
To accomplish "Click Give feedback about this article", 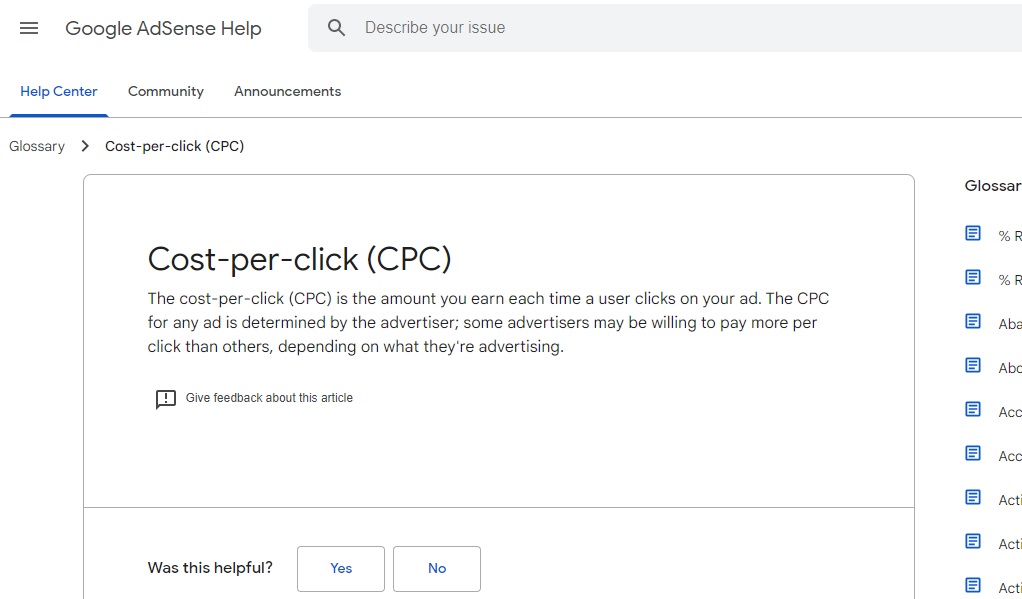I will tap(269, 398).
